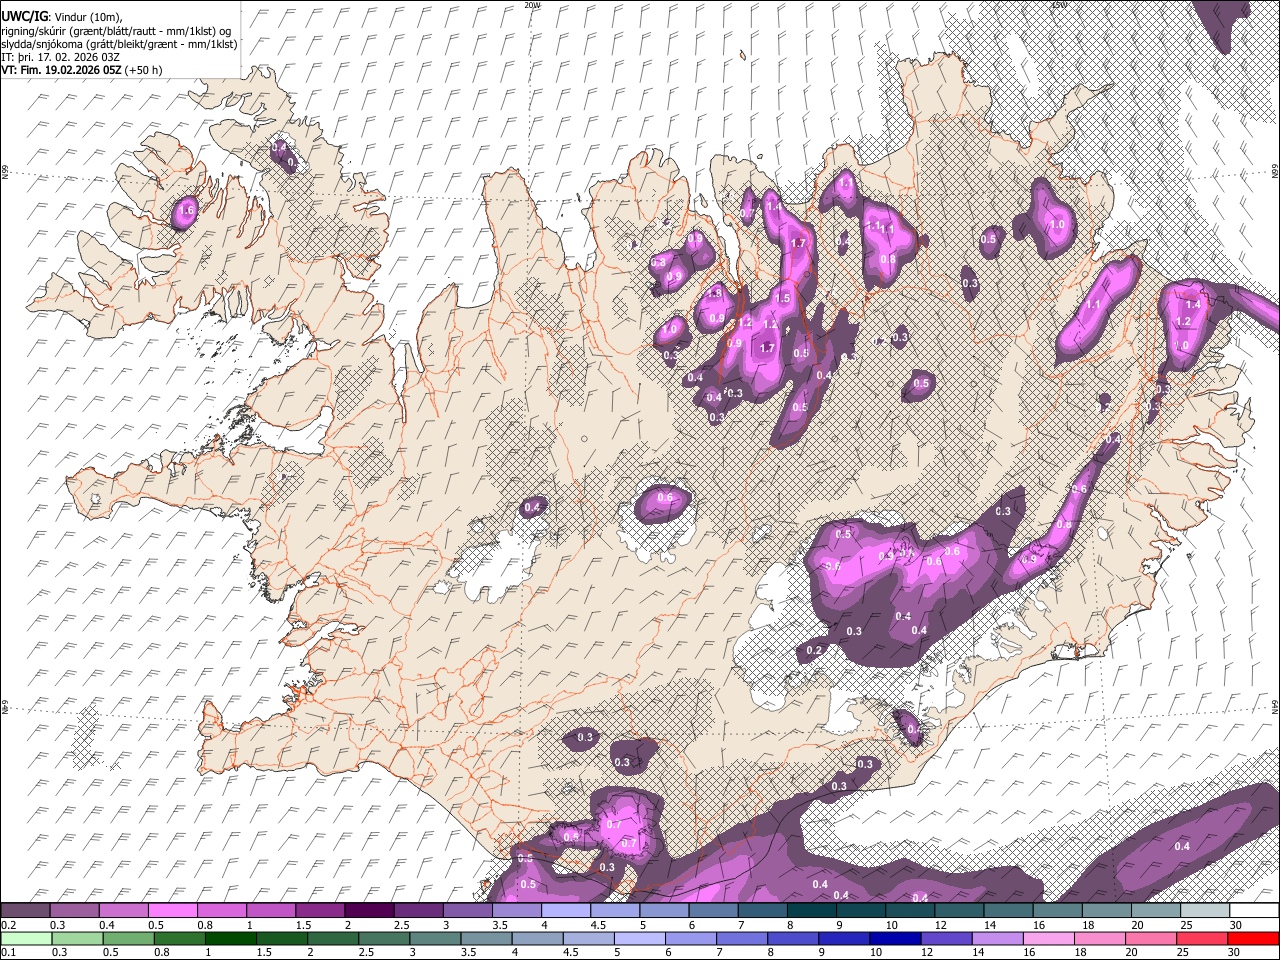Click the '0.2' label in the upper legend row
This screenshot has width=1280, height=960.
[8, 925]
